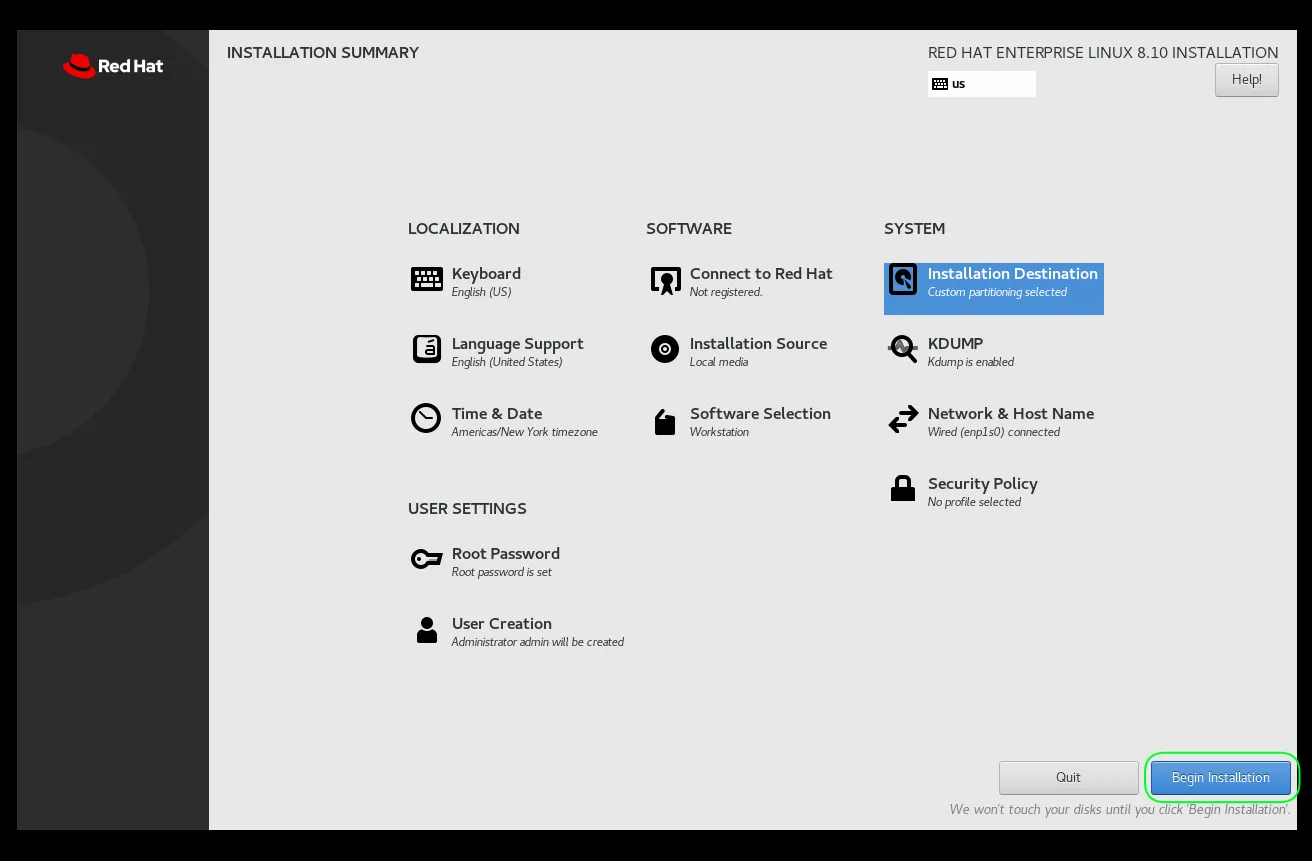
Task: Open the Network & Host Name label
Action: click(x=1011, y=413)
